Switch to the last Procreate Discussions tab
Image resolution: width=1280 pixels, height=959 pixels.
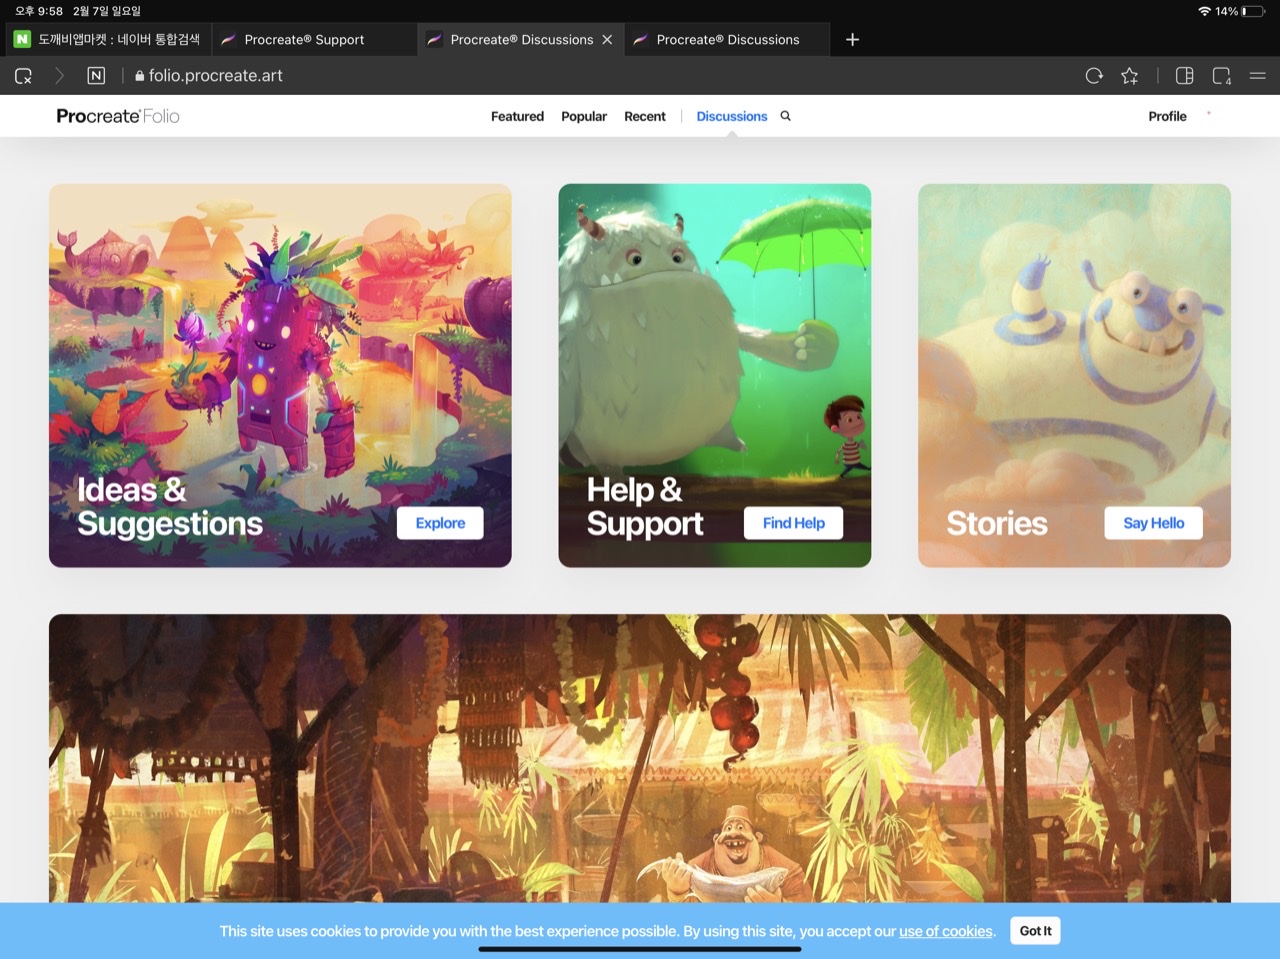tap(727, 39)
